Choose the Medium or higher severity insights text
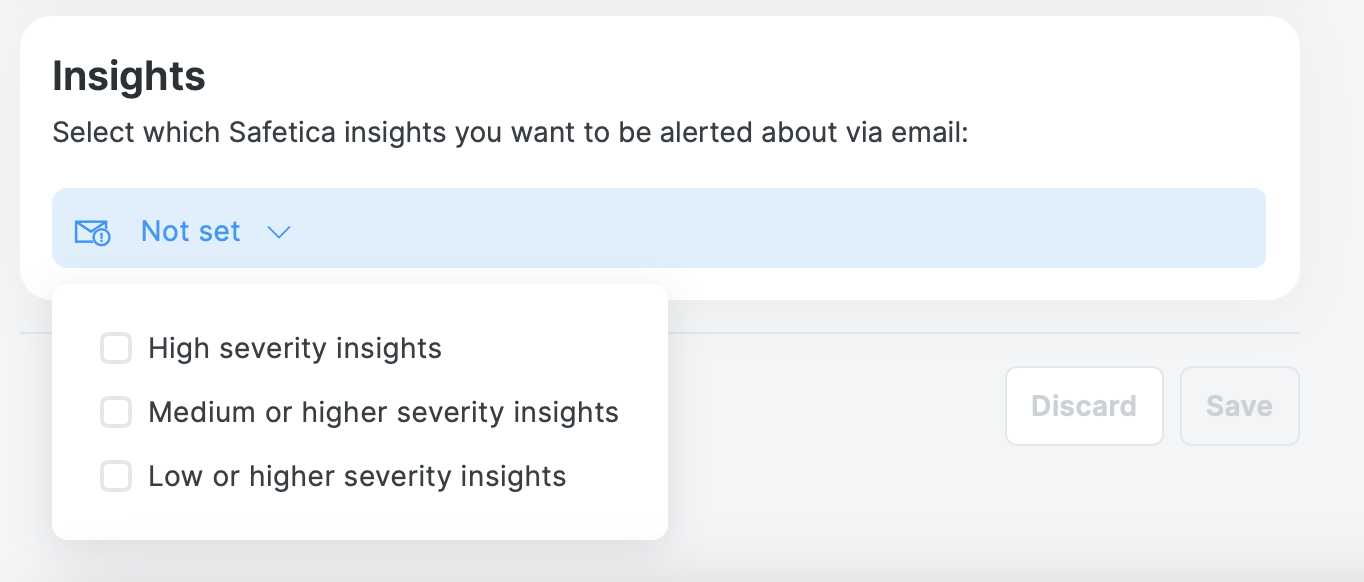The height and width of the screenshot is (582, 1364). click(x=384, y=412)
